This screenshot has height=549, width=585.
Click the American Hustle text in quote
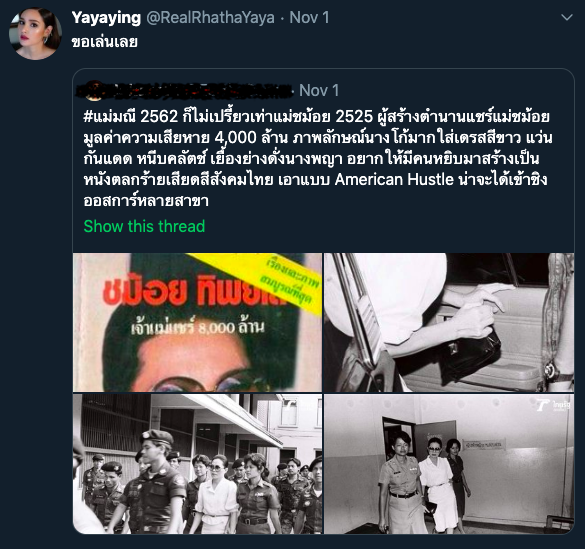394,180
